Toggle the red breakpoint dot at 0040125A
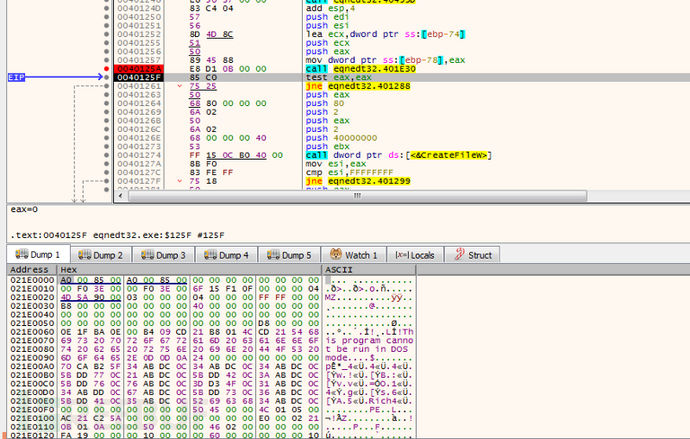The height and width of the screenshot is (439, 690). pos(106,69)
